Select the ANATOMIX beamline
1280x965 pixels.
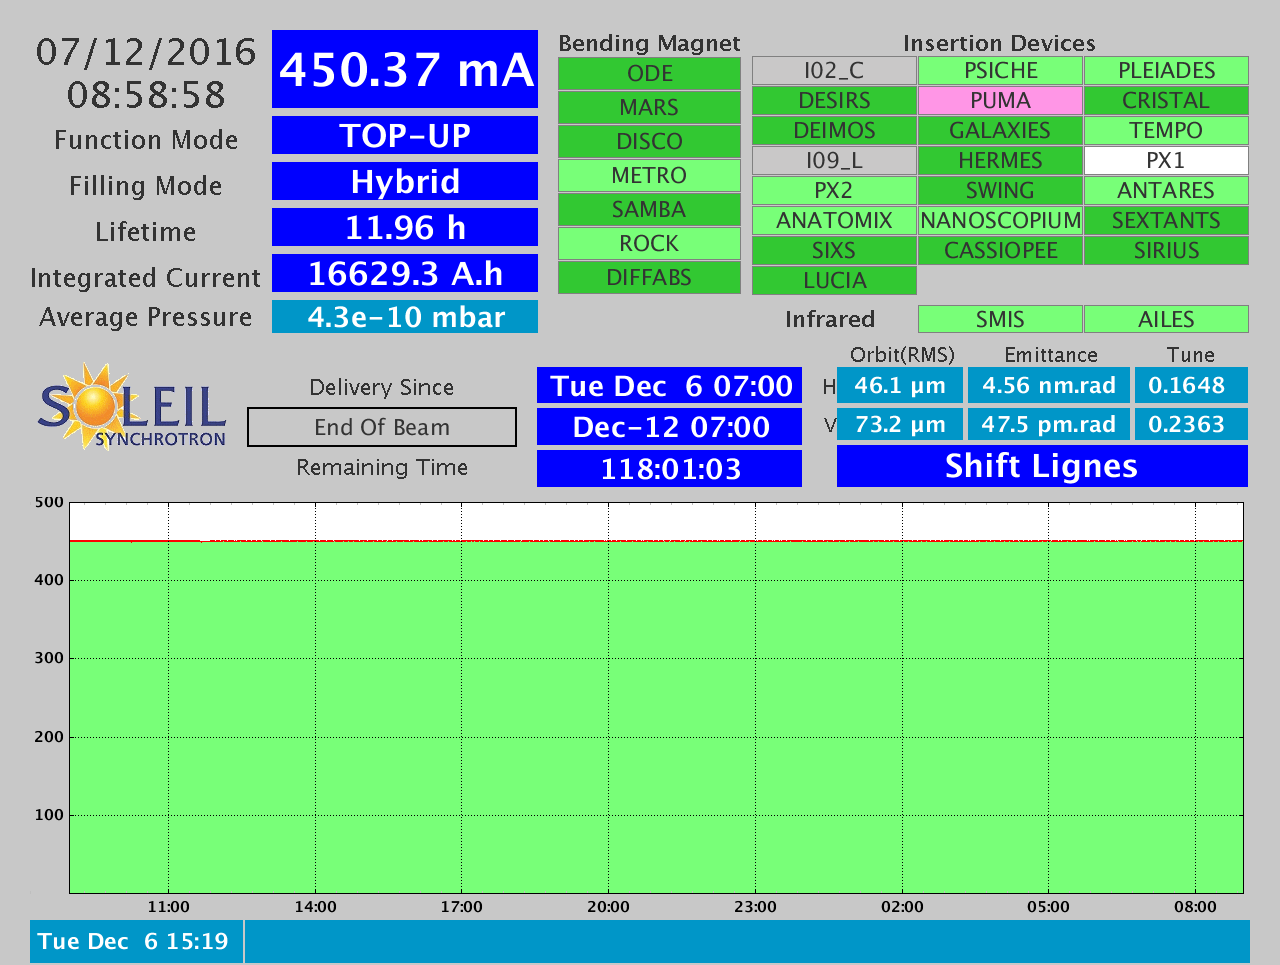(834, 220)
